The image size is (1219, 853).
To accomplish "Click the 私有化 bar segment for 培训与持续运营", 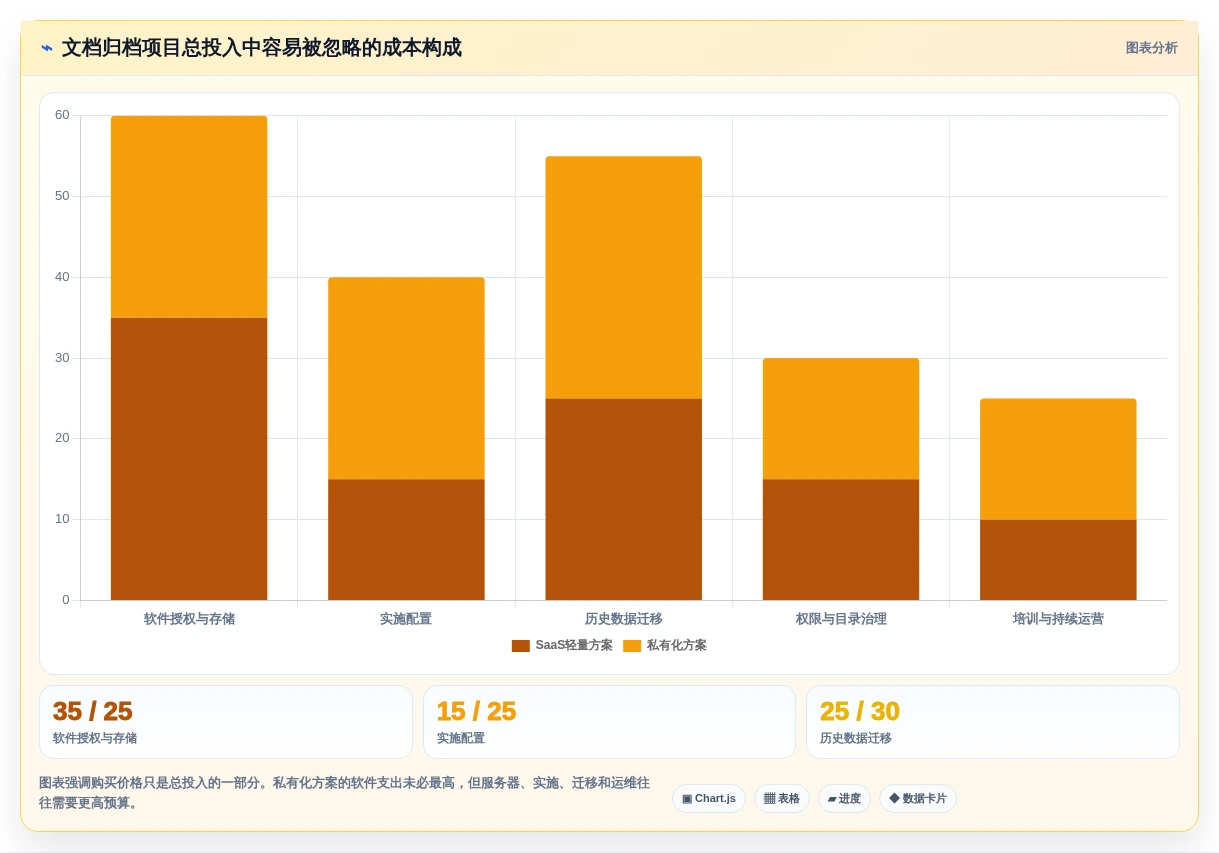I will (x=1058, y=459).
